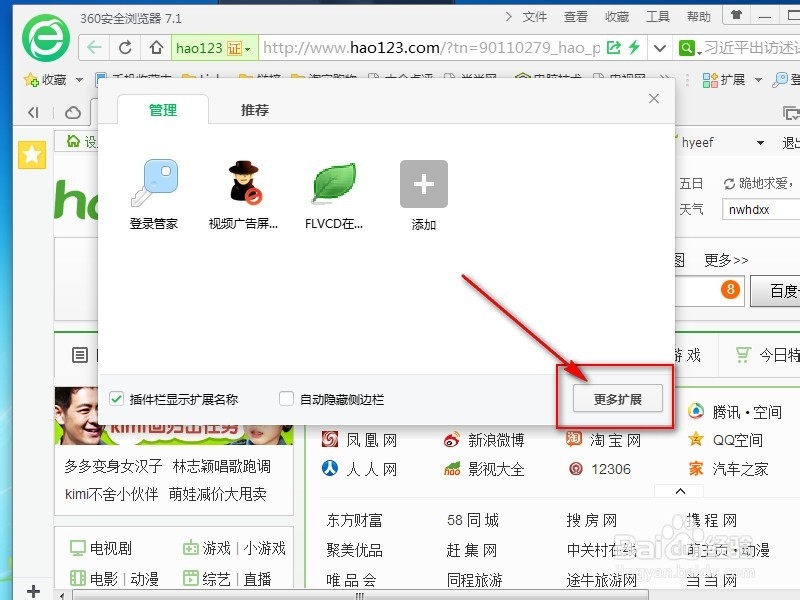The width and height of the screenshot is (800, 600).
Task: Open the 帮助 menu
Action: [x=698, y=17]
